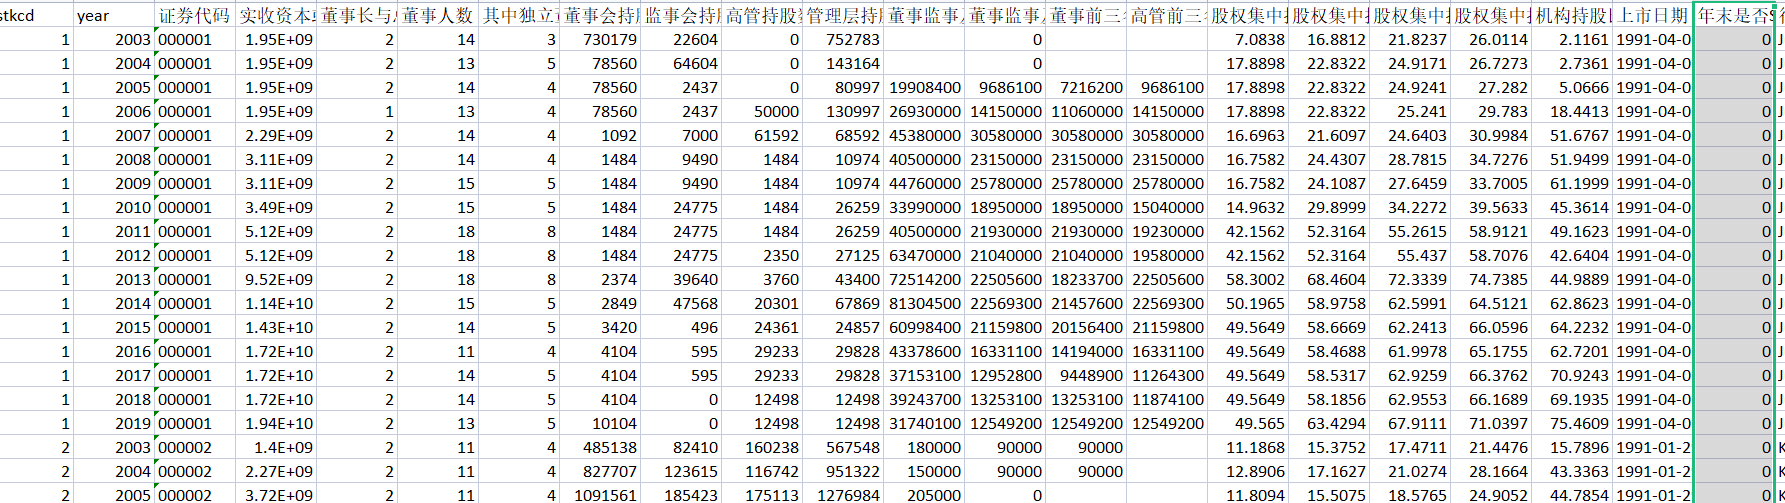Select the cell with value 7.0838

1248,39
